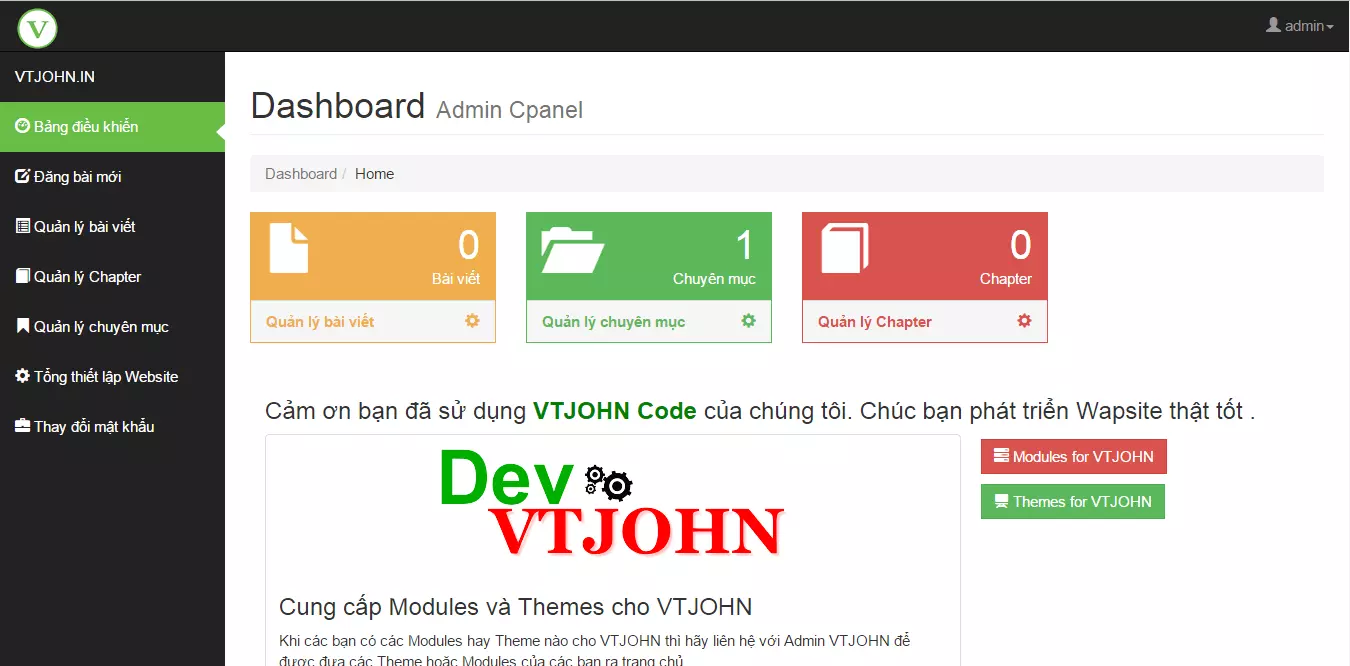The height and width of the screenshot is (666, 1350).
Task: Click the book icon in red card
Action: point(845,248)
